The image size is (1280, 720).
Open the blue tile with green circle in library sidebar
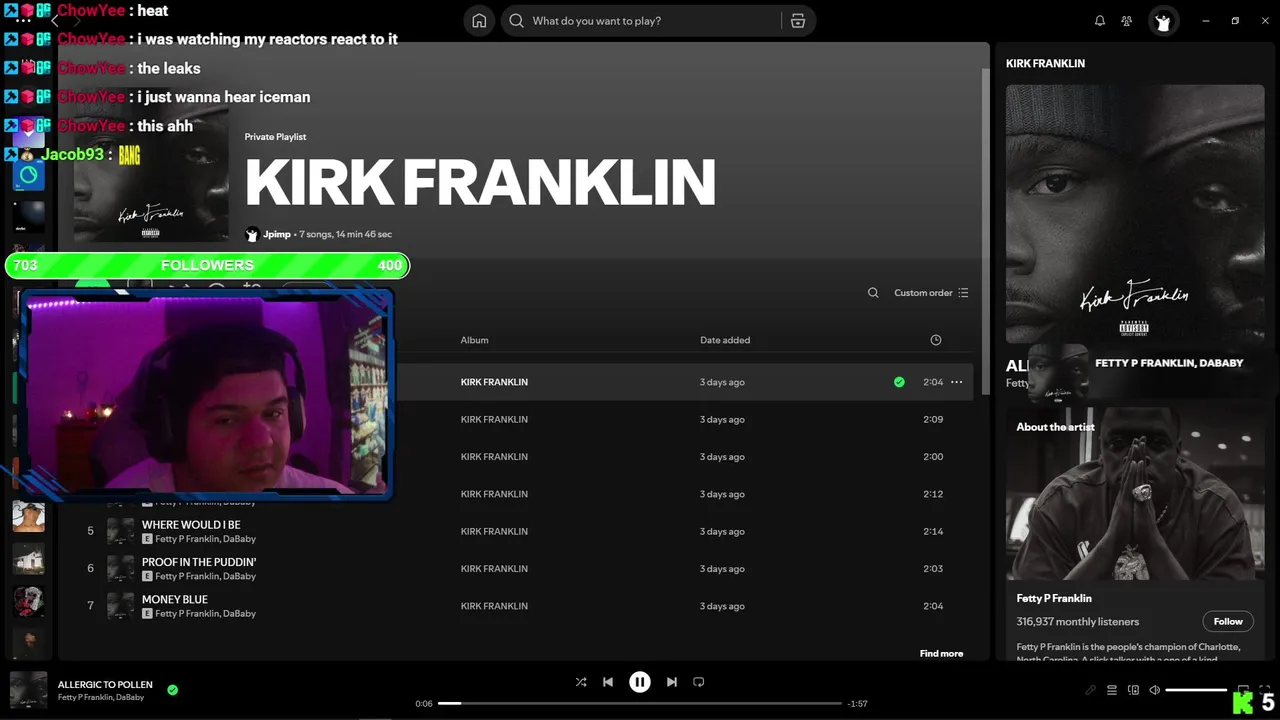pyautogui.click(x=28, y=175)
